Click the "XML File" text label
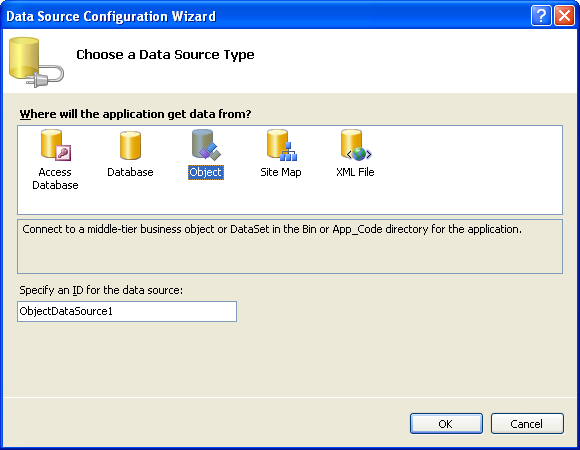The width and height of the screenshot is (580, 450). point(355,172)
